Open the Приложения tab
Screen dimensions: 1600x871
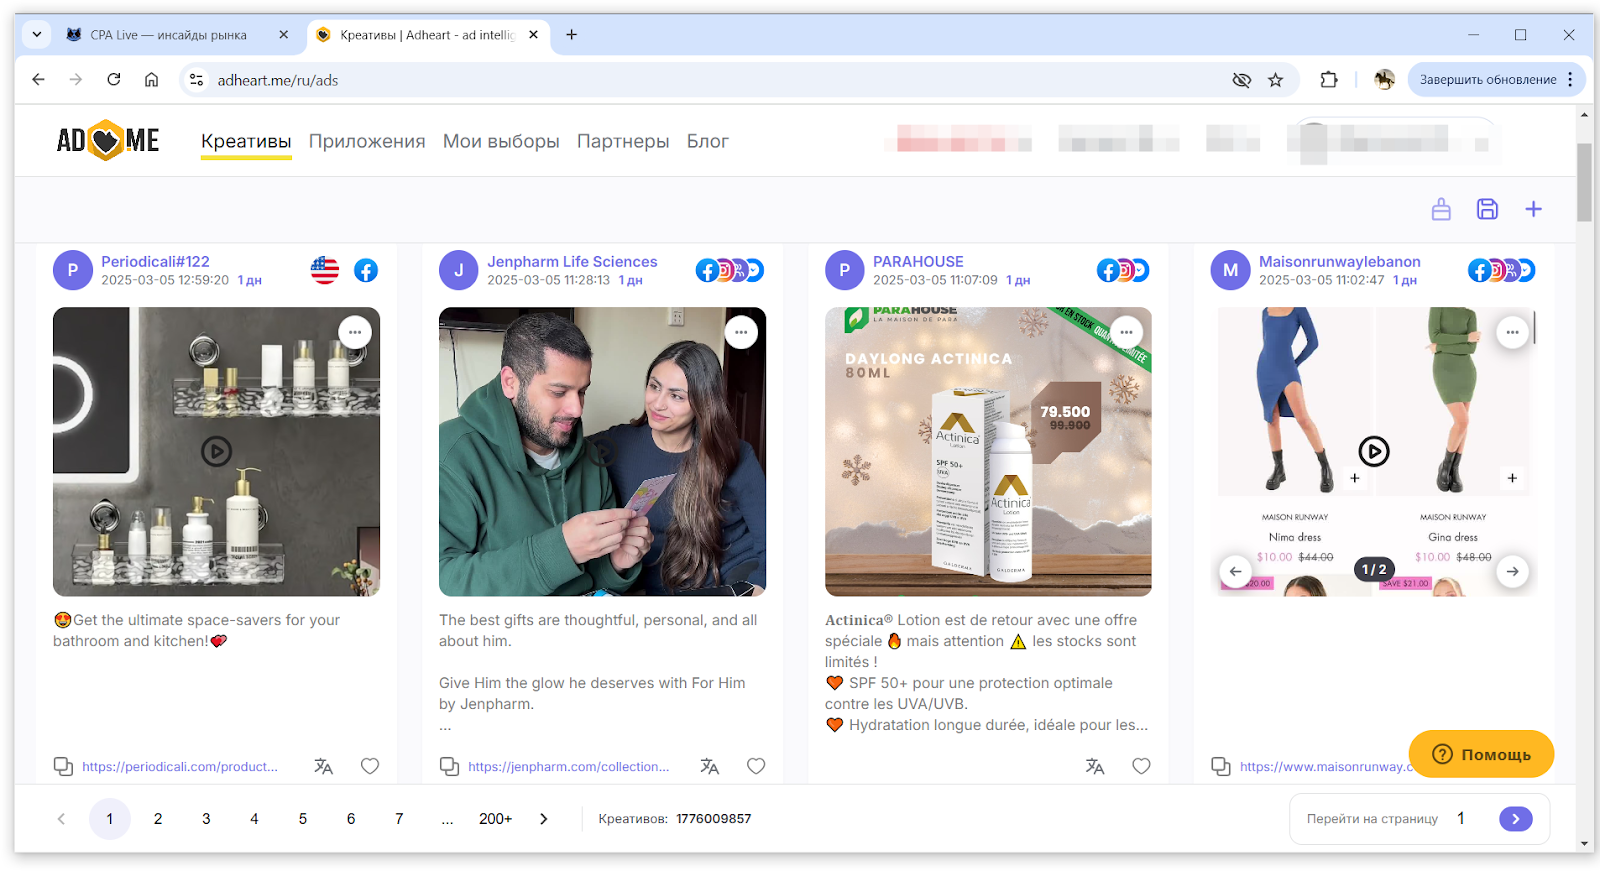click(367, 141)
